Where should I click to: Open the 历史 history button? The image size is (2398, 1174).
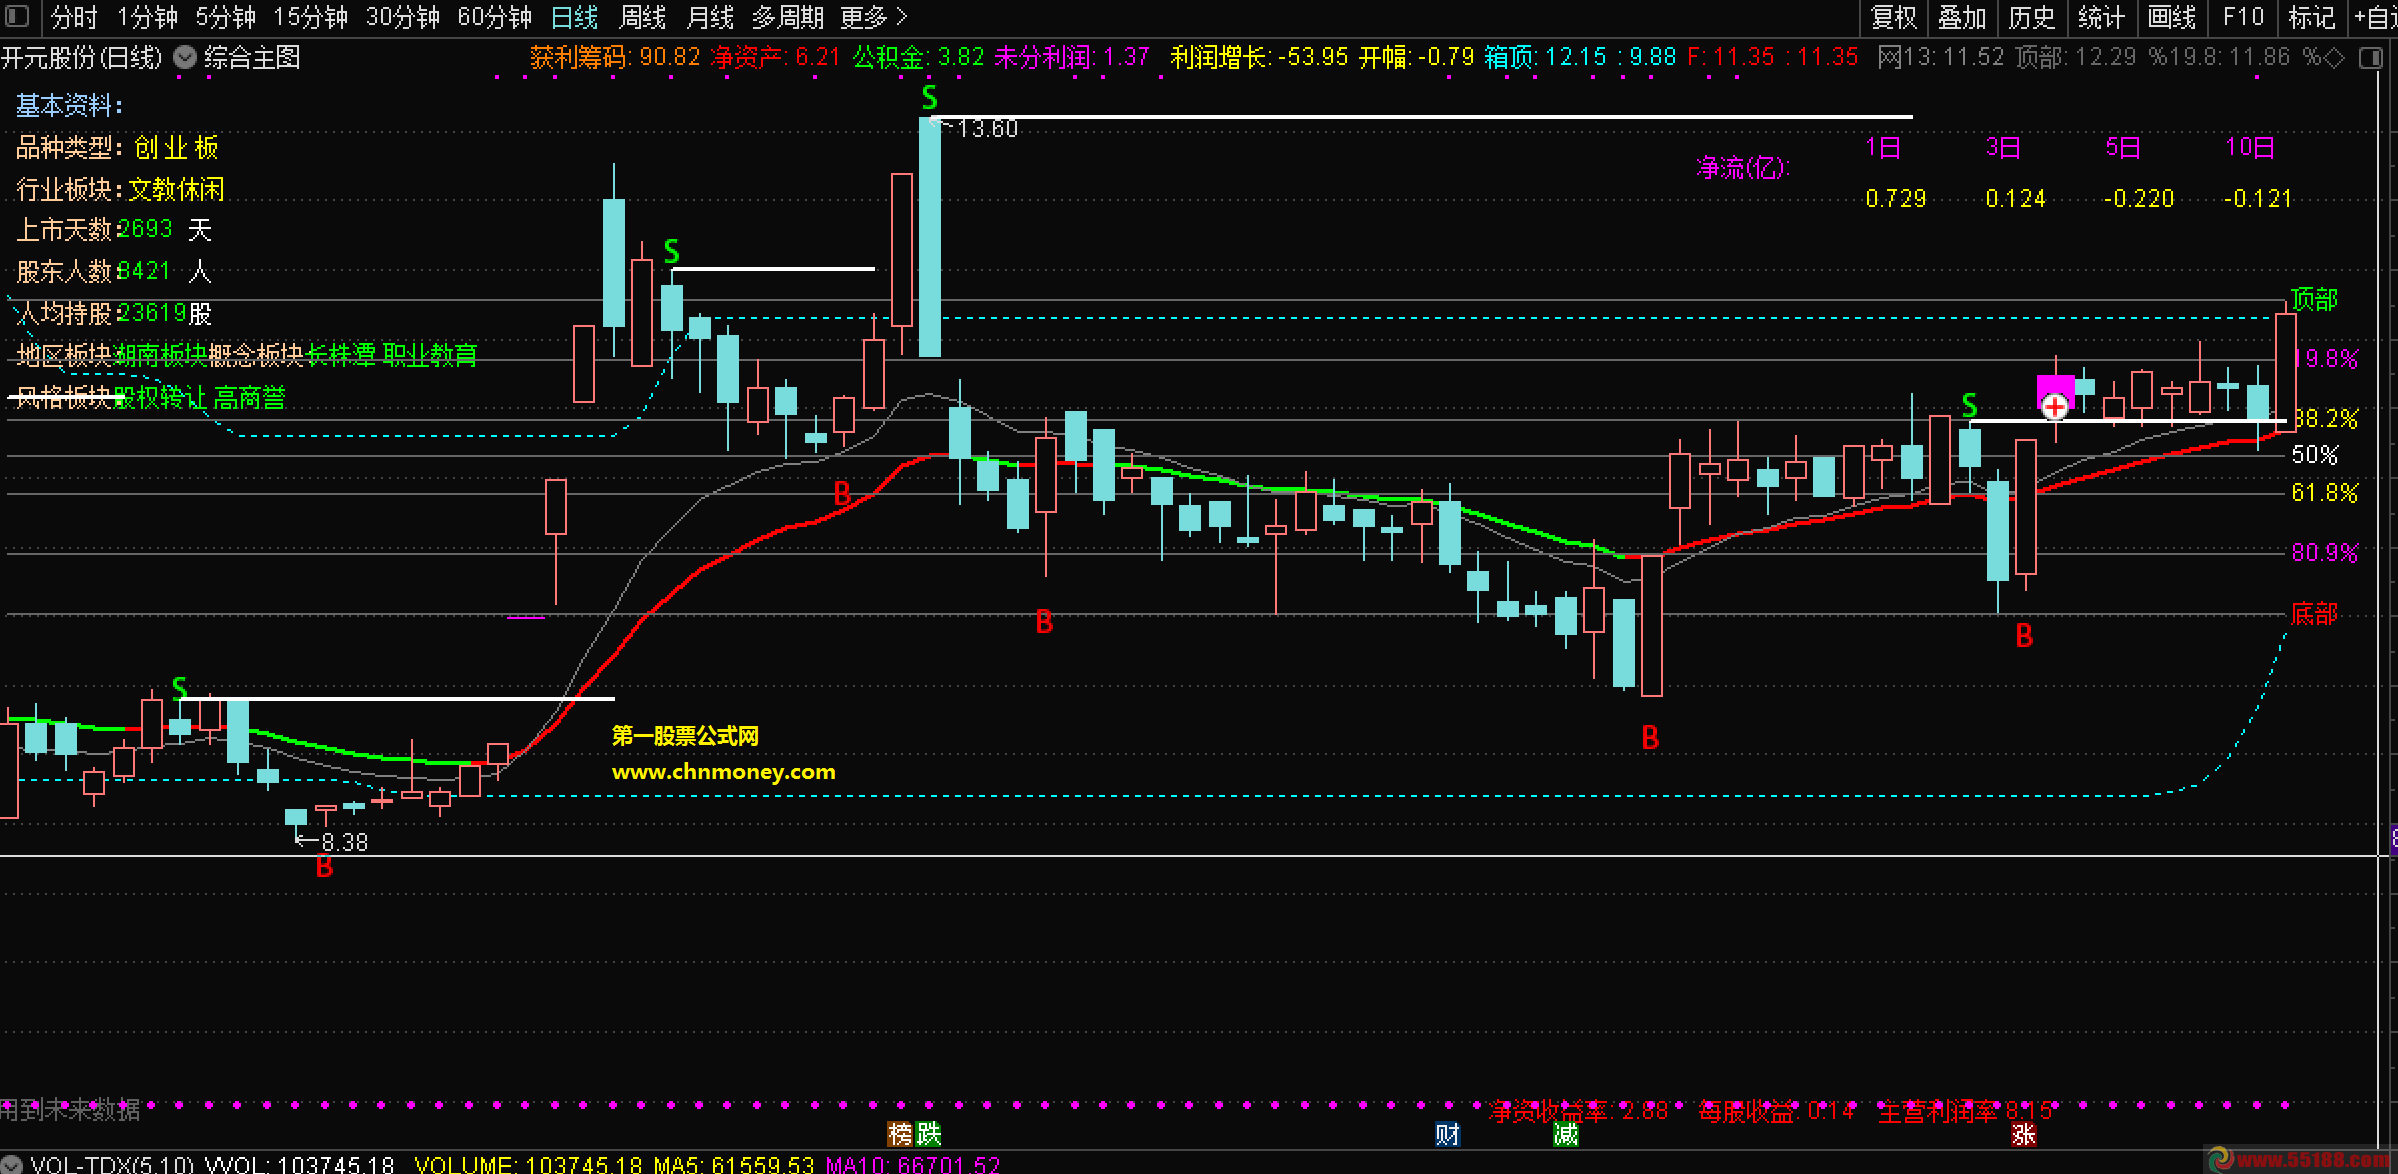[2031, 17]
